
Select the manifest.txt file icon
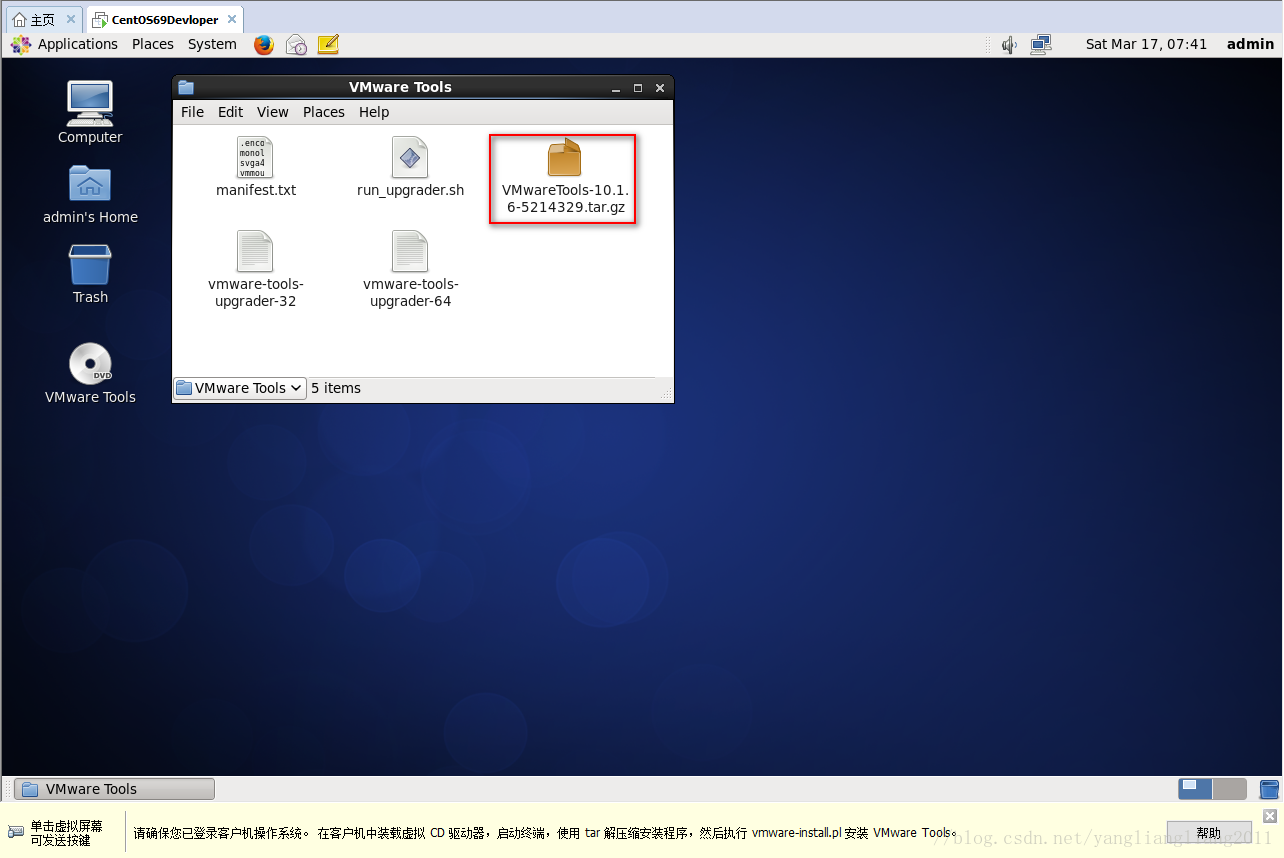[255, 158]
